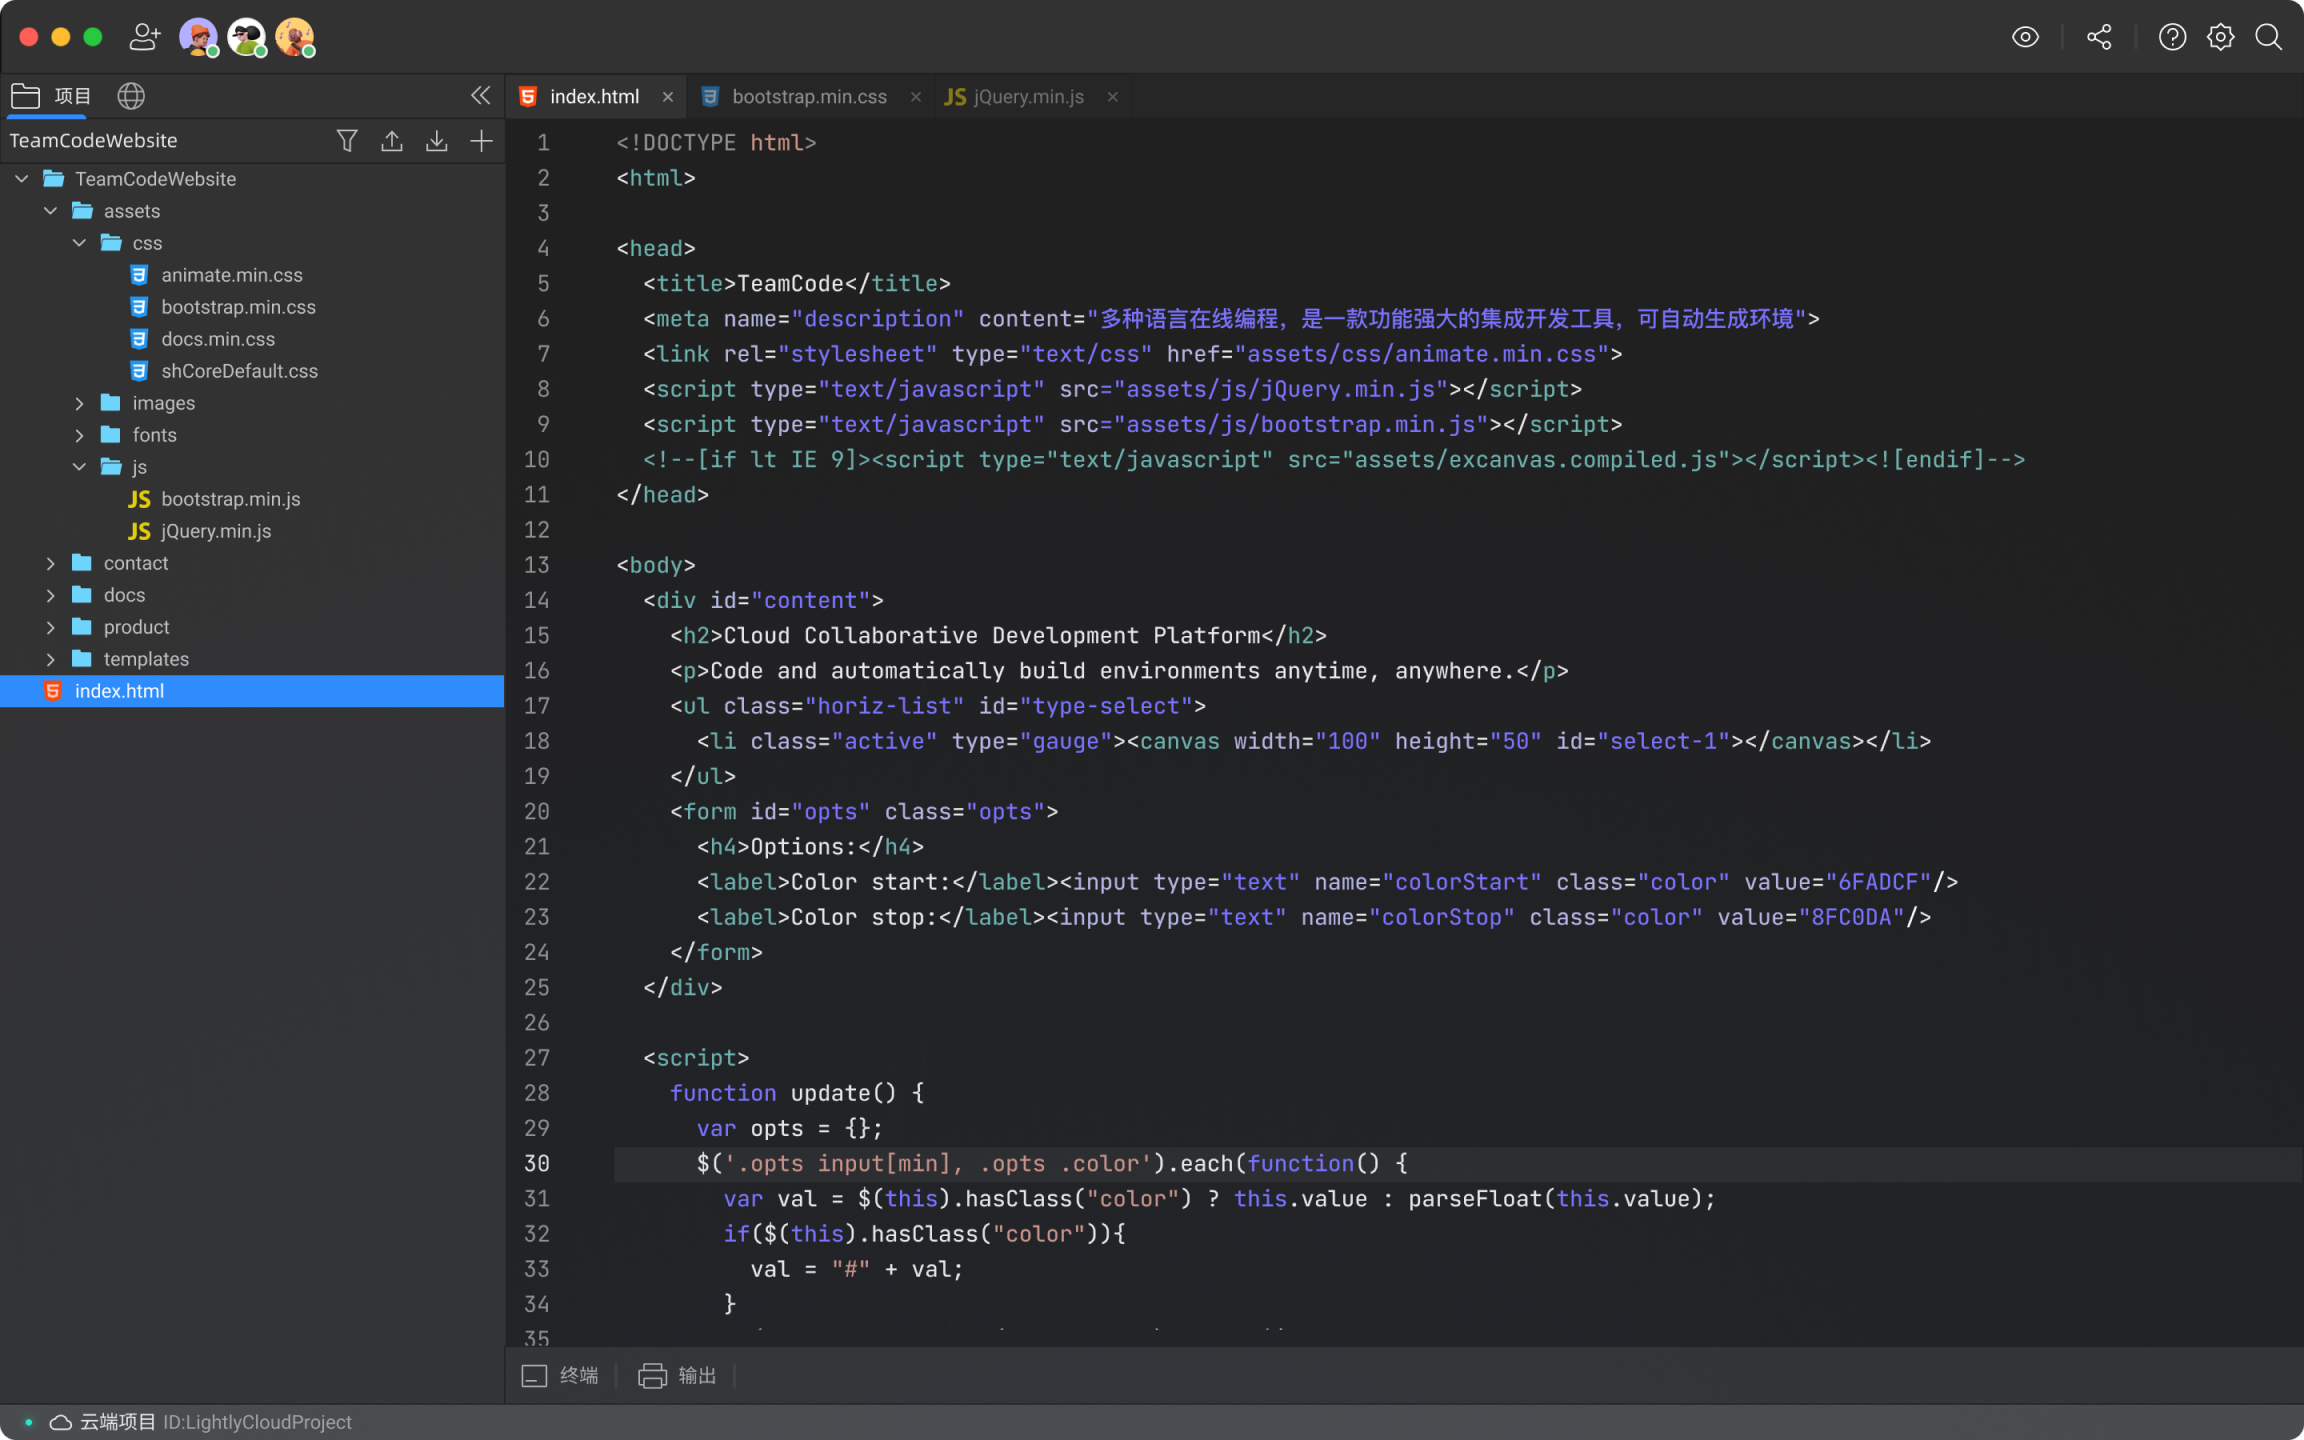Screen dimensions: 2304x1440
Task: Click the plus icon to add a new file
Action: 481,141
